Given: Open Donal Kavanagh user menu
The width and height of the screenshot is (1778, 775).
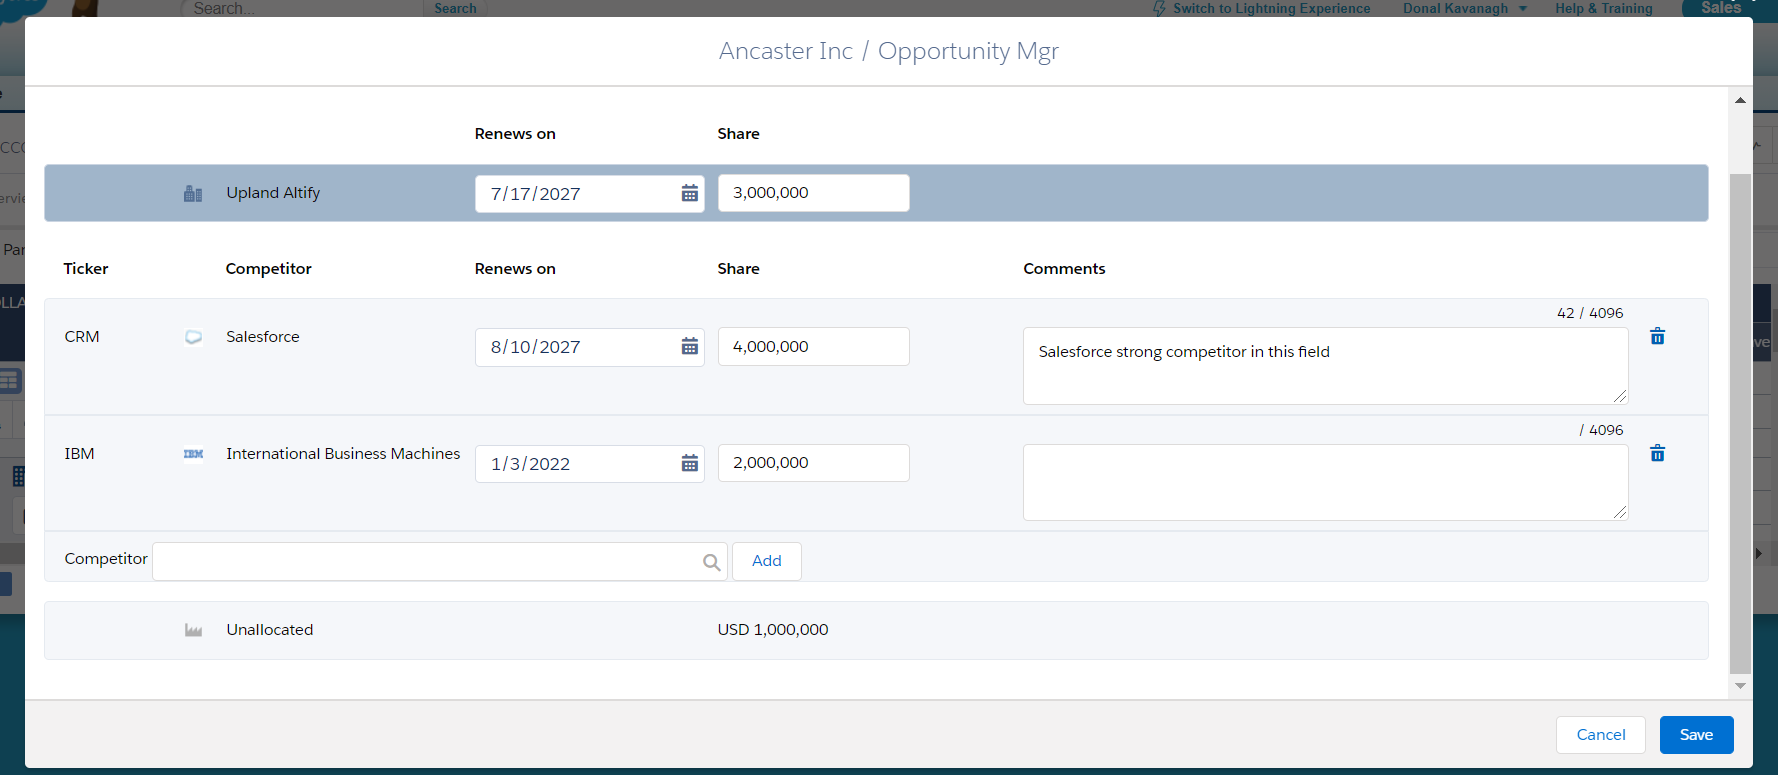Looking at the screenshot, I should click(1465, 8).
